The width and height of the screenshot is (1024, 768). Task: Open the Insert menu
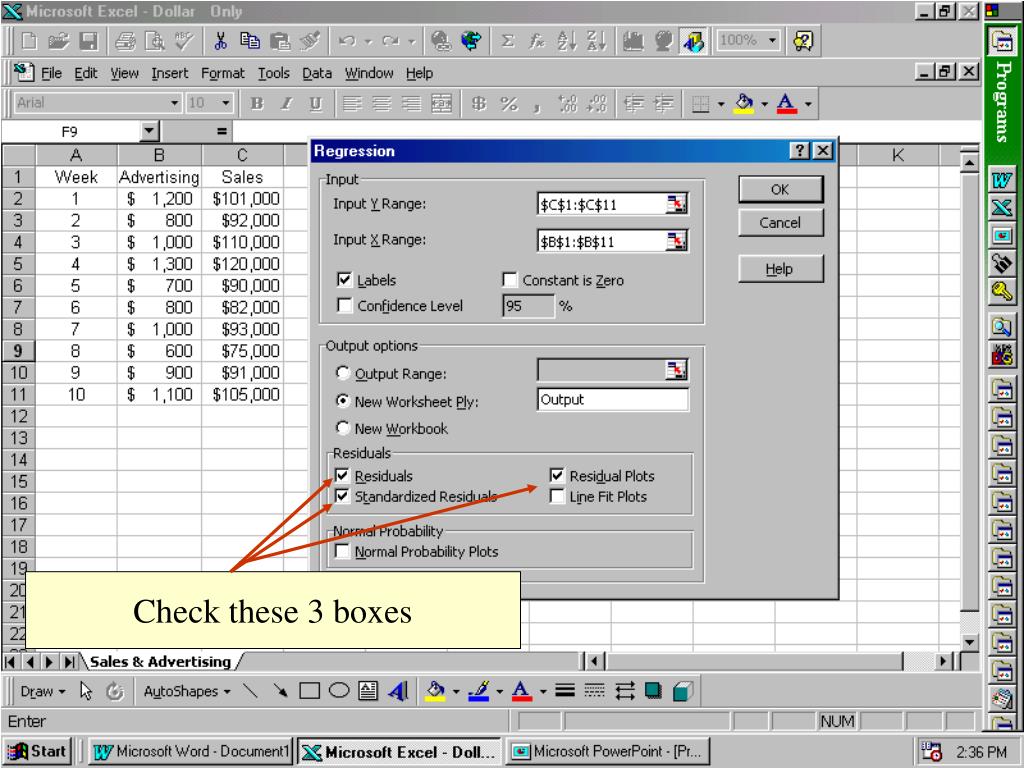(x=170, y=73)
